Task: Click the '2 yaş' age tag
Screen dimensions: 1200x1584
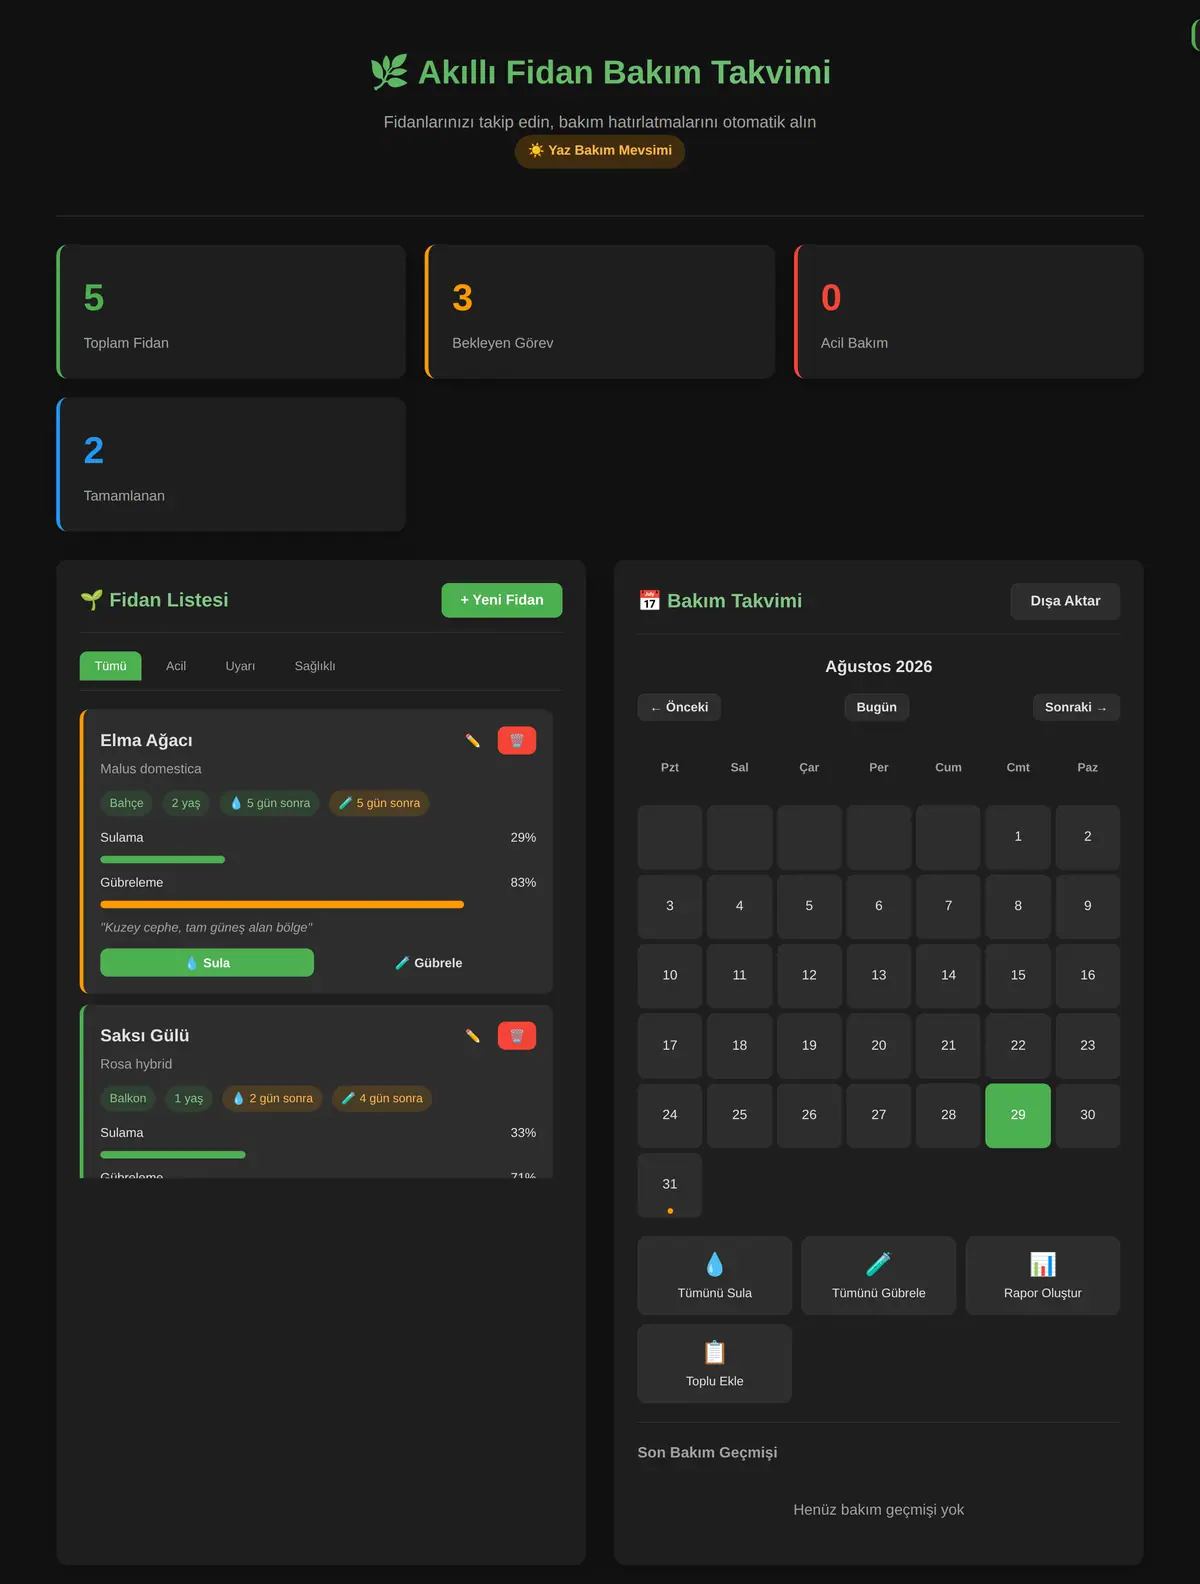Action: (x=186, y=803)
